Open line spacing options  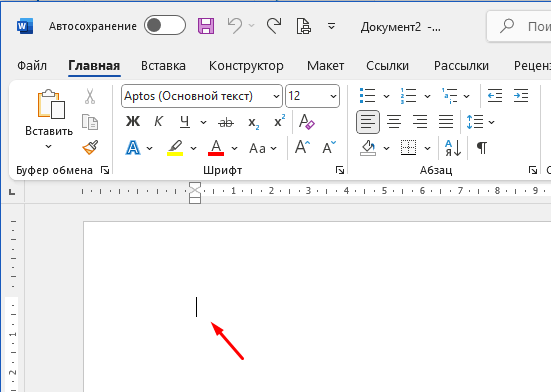[x=480, y=122]
